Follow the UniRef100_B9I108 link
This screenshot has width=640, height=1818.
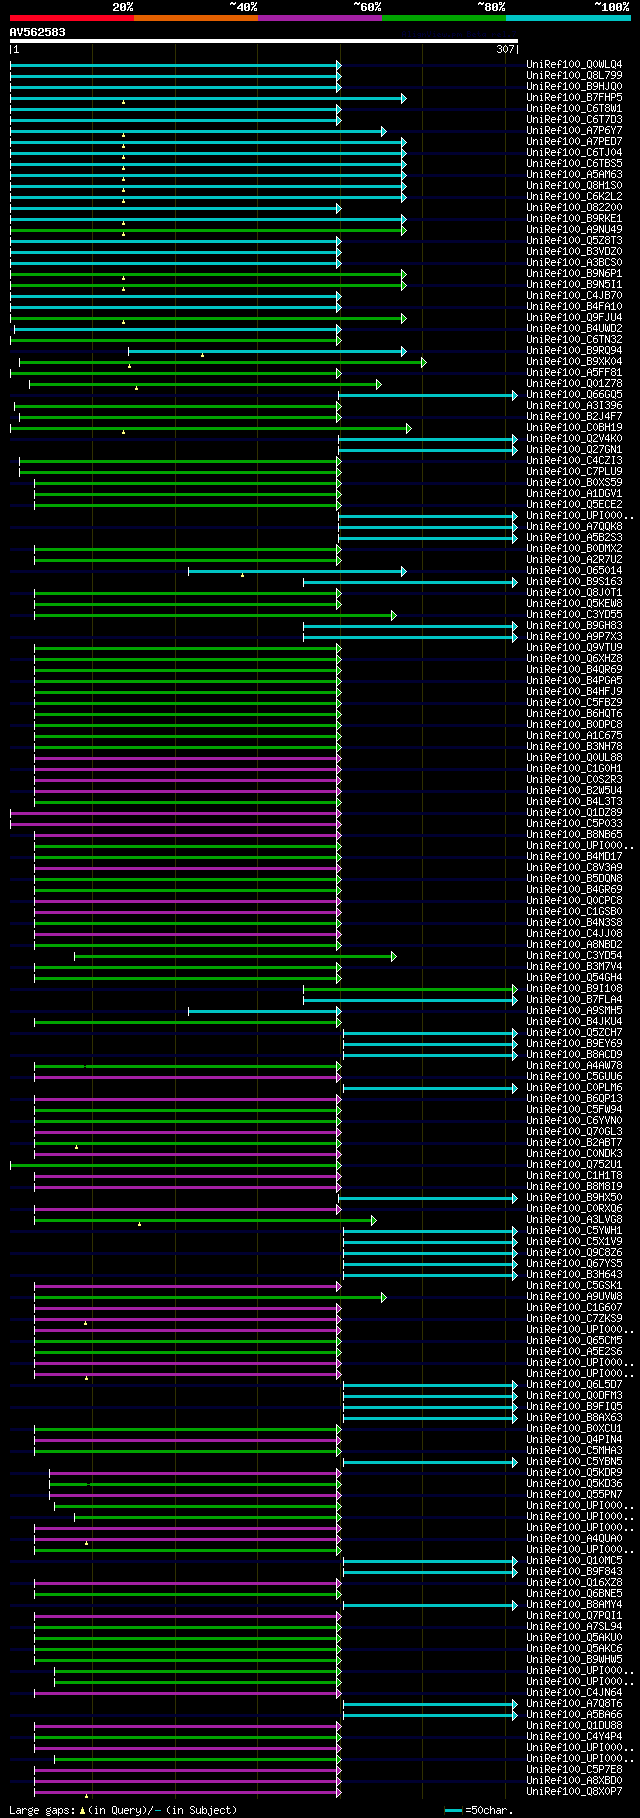coord(574,989)
